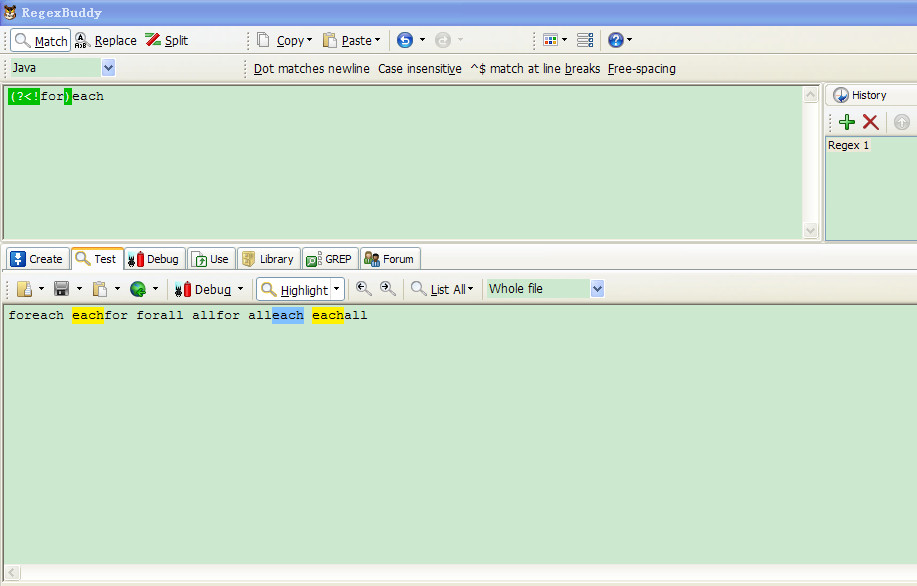Click the test panel paste clipboard icon

pos(100,289)
